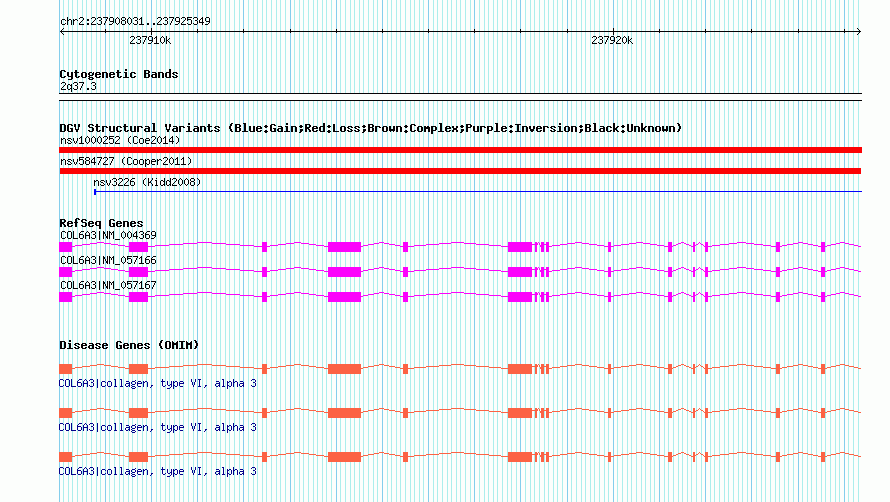Image resolution: width=890 pixels, height=502 pixels.
Task: Click the Disease Genes (OMIM) track title
Action: click(129, 345)
